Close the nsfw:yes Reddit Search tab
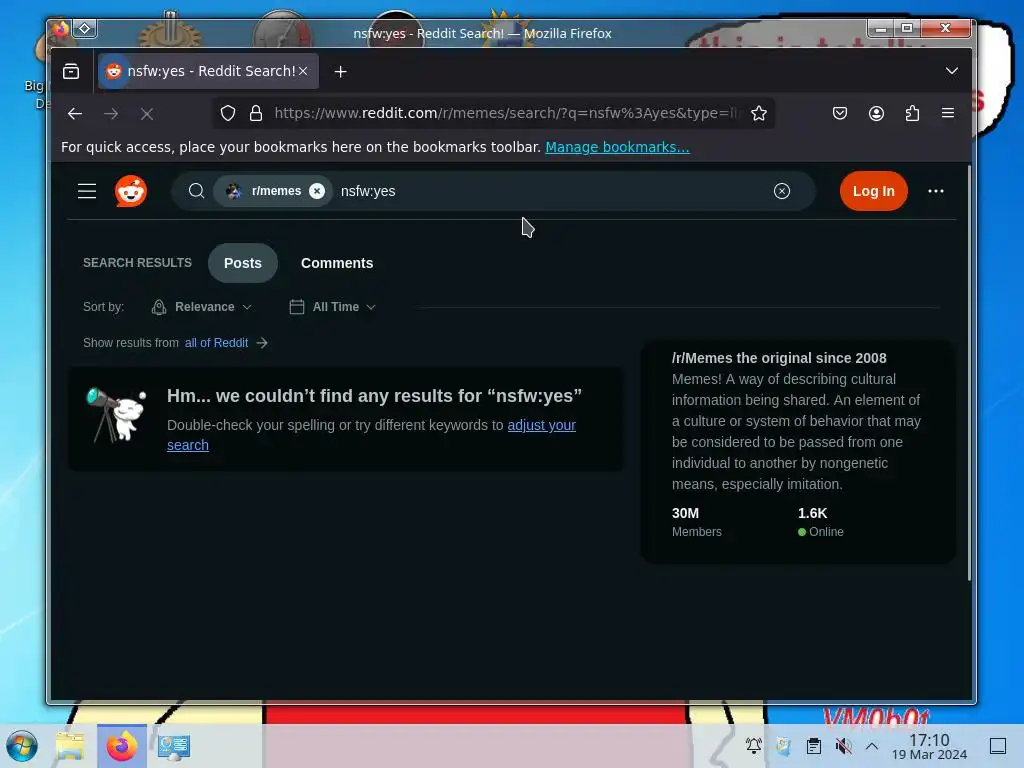This screenshot has height=768, width=1024. tap(303, 71)
